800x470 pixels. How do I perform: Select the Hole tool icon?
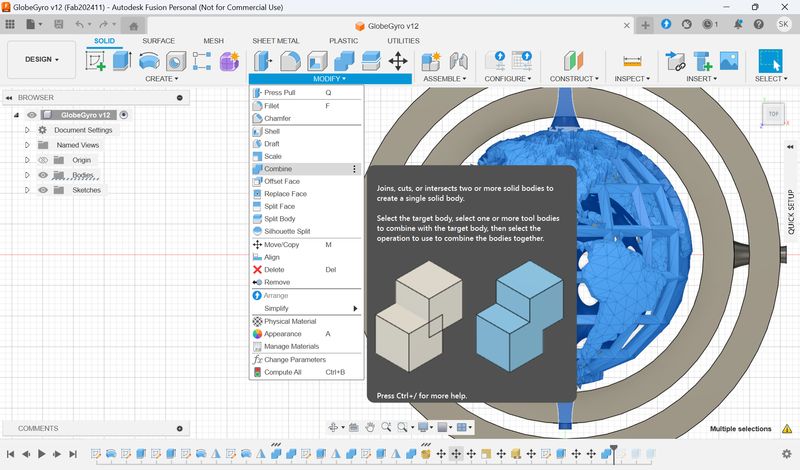(176, 61)
